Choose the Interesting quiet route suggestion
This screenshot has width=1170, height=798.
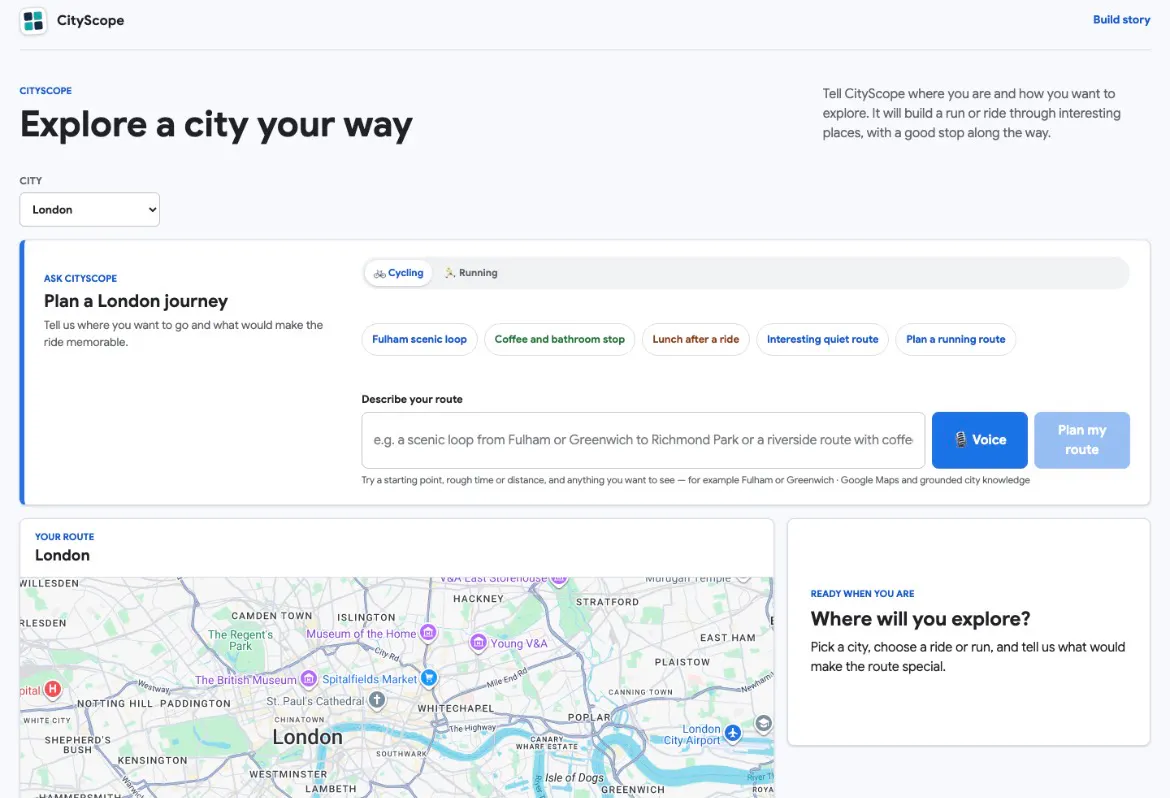(x=822, y=340)
